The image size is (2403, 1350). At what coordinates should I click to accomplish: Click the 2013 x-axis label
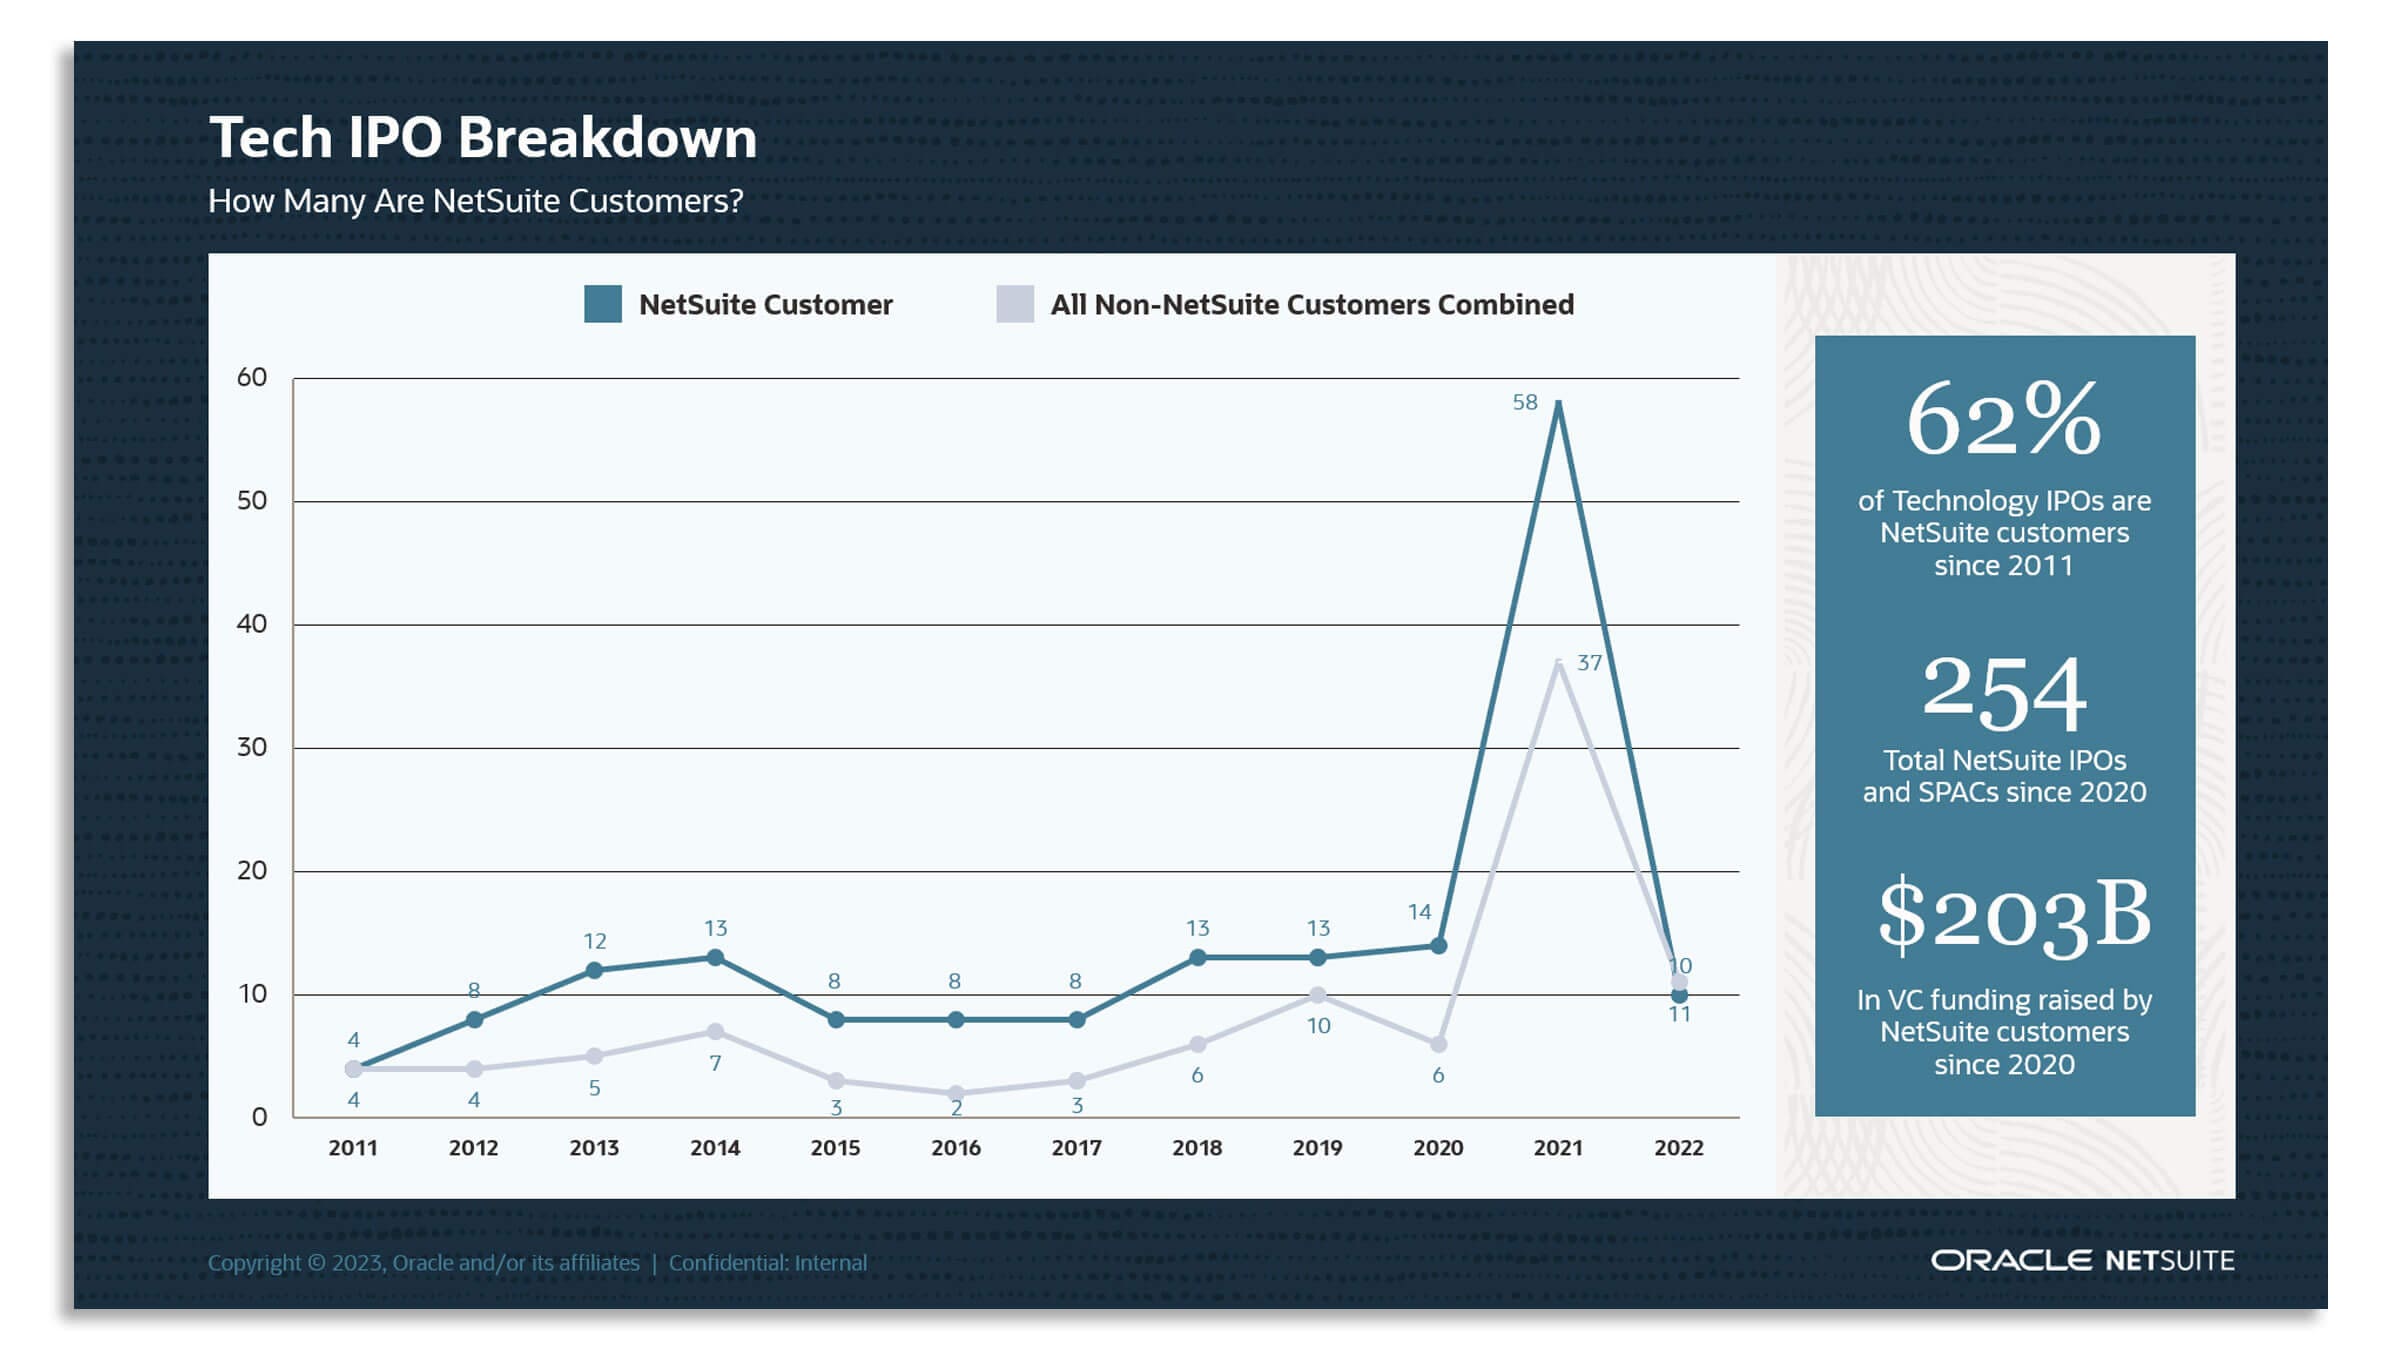[x=594, y=1147]
